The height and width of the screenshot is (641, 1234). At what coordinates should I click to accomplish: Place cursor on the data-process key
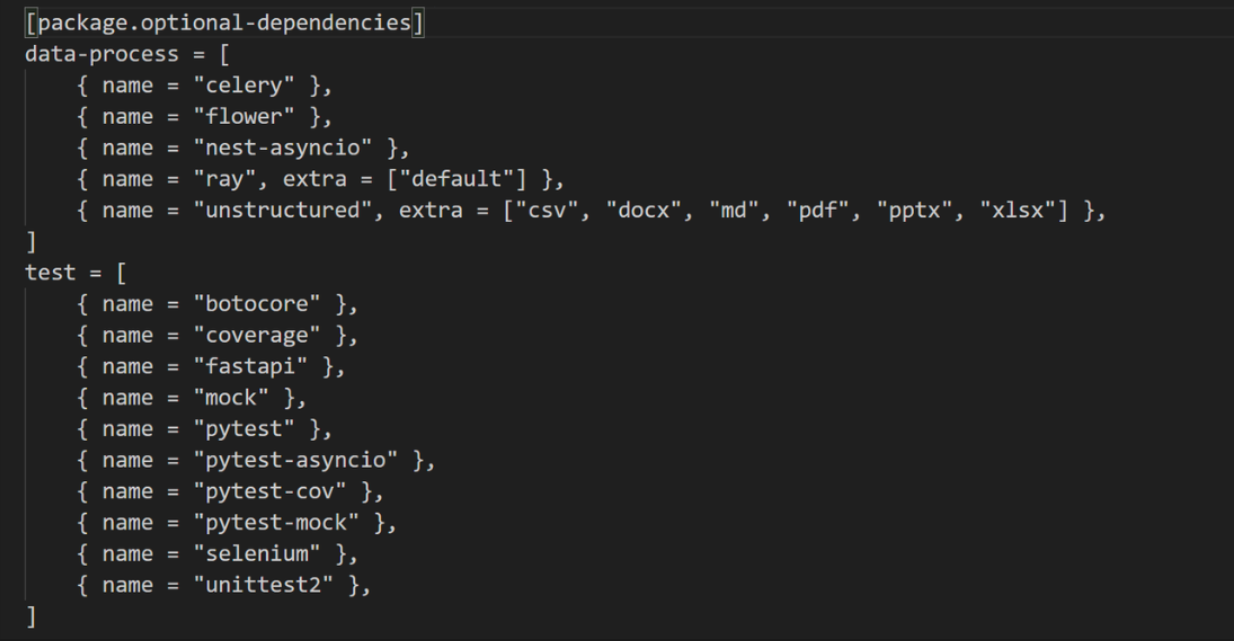click(101, 54)
